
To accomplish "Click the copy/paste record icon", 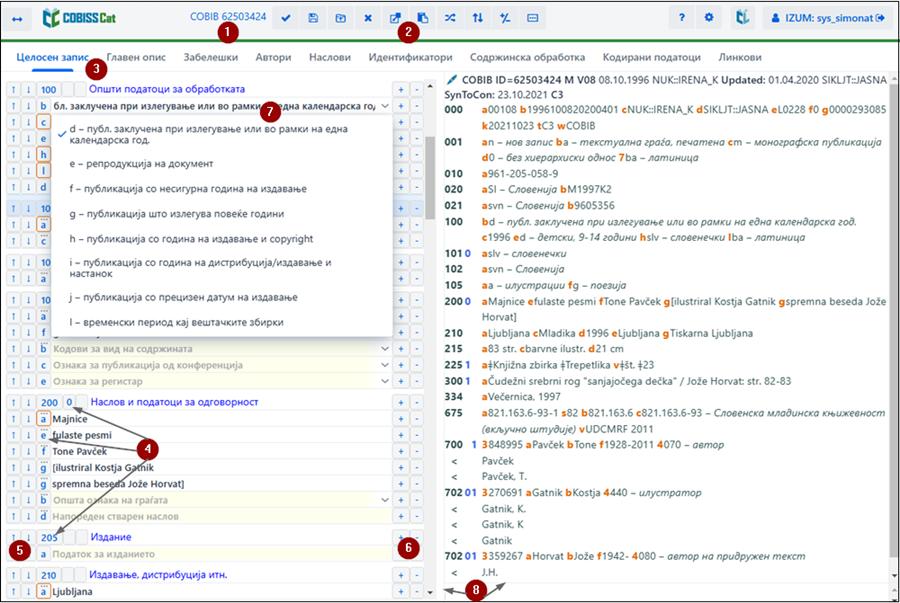I will (422, 18).
